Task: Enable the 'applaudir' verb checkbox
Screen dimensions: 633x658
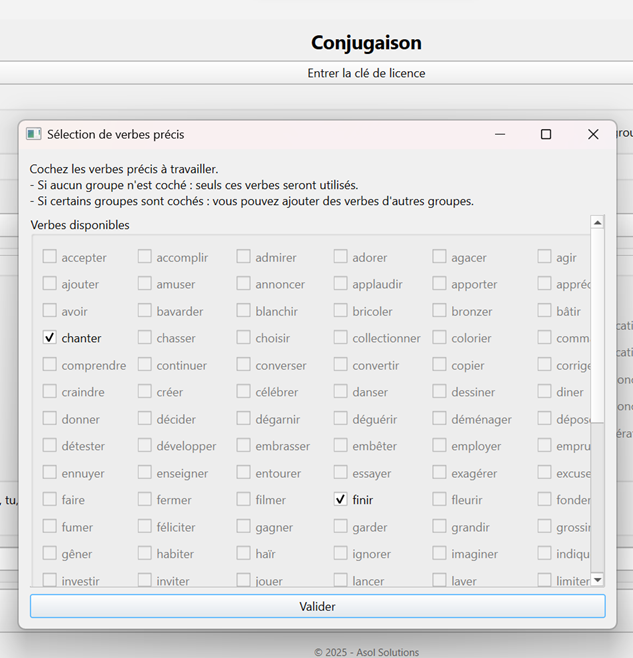Action: tap(341, 284)
